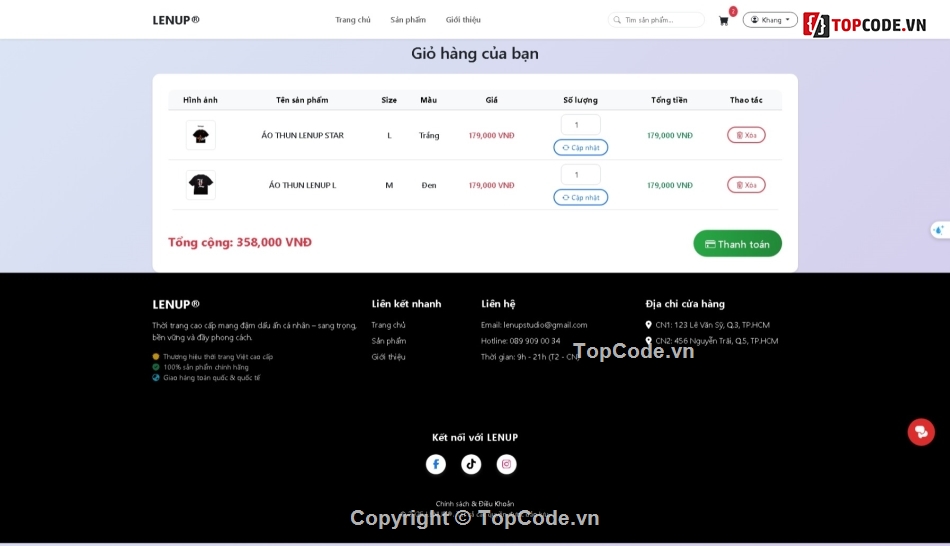Click Cập nhật for ÁO THUN LENUP STAR

pos(580,147)
